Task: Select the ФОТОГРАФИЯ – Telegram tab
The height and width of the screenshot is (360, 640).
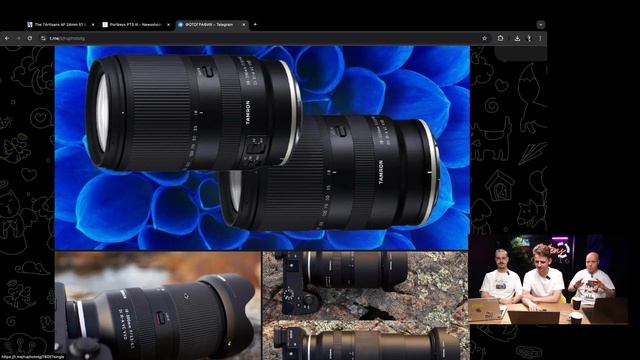Action: (212, 24)
